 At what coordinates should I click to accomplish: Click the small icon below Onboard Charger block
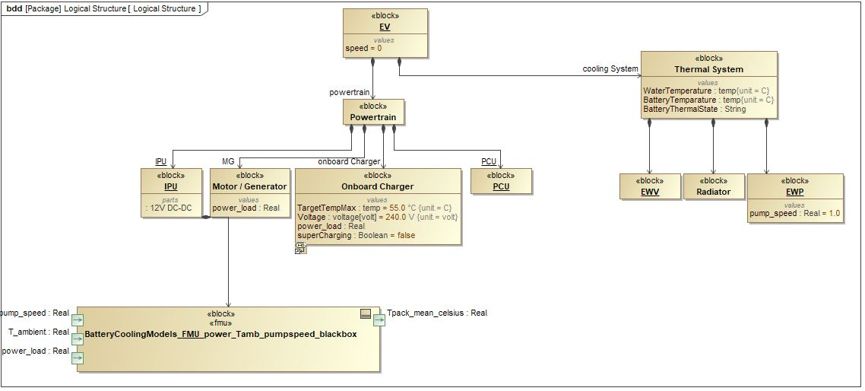[301, 249]
